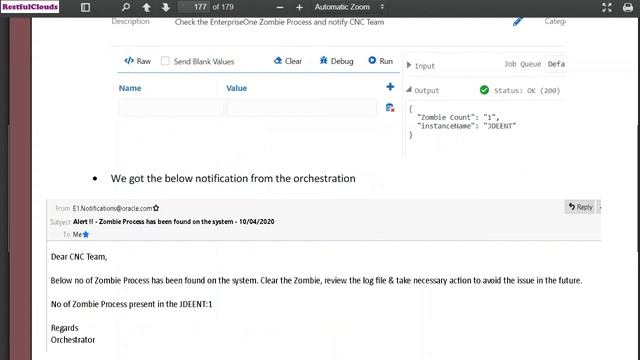Click the Name column header
This screenshot has height=360, width=640.
[x=130, y=88]
